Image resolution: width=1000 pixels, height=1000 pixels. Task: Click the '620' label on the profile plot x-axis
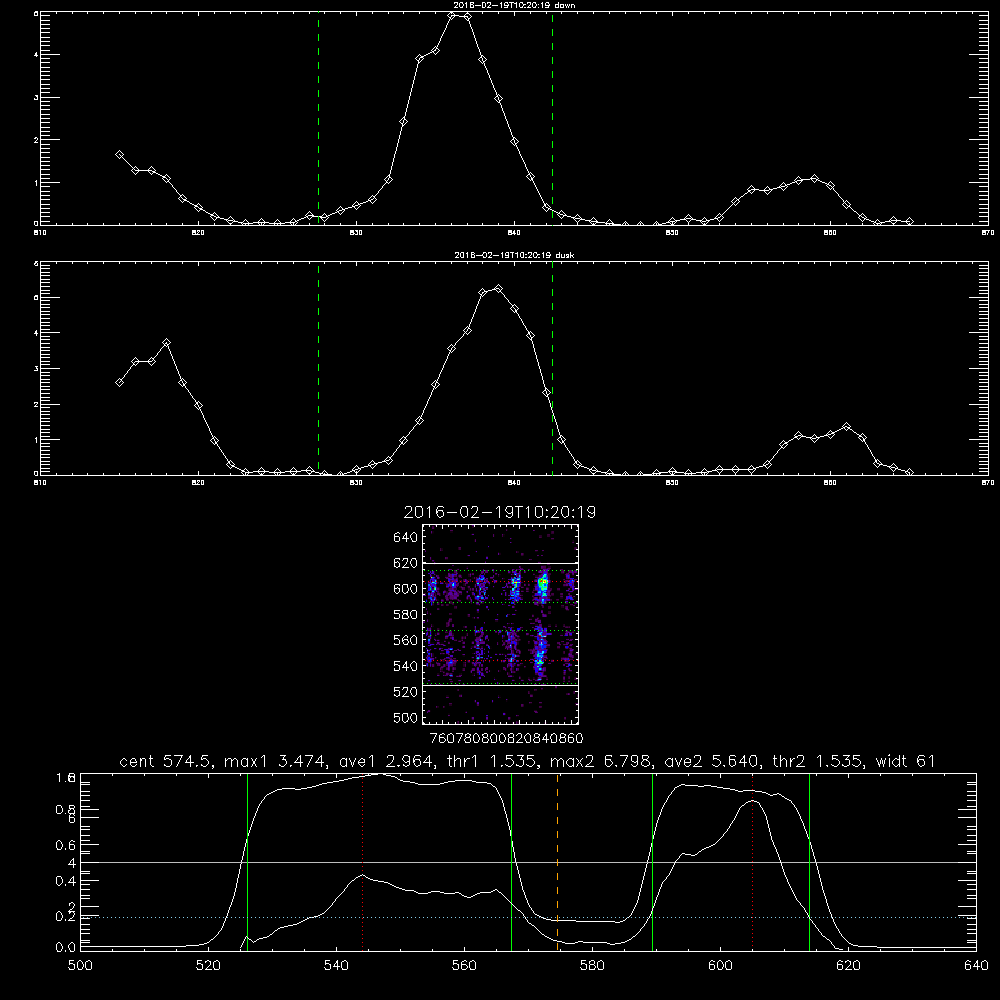point(848,966)
